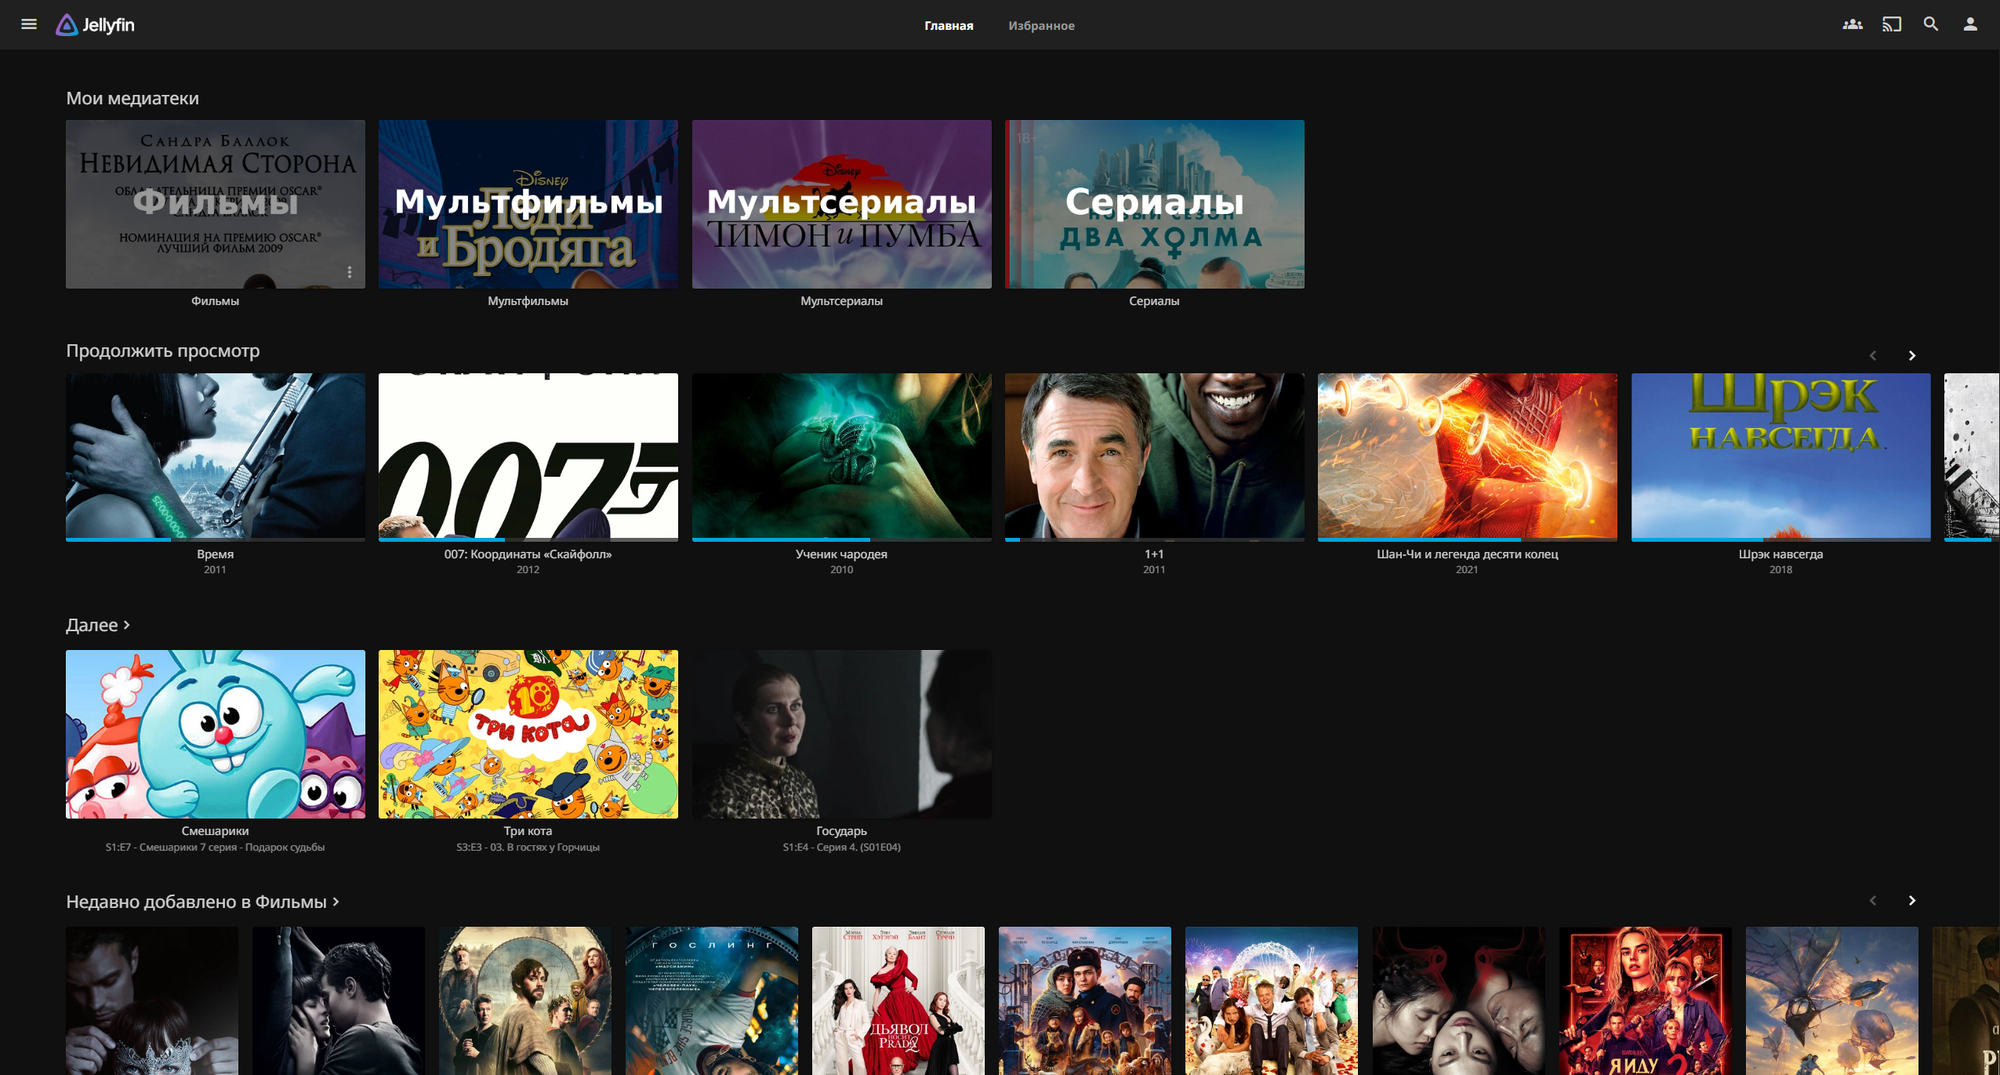Click the title 007: Координаты «Скайфолл»
Screen dimensions: 2000x1075
coord(528,554)
